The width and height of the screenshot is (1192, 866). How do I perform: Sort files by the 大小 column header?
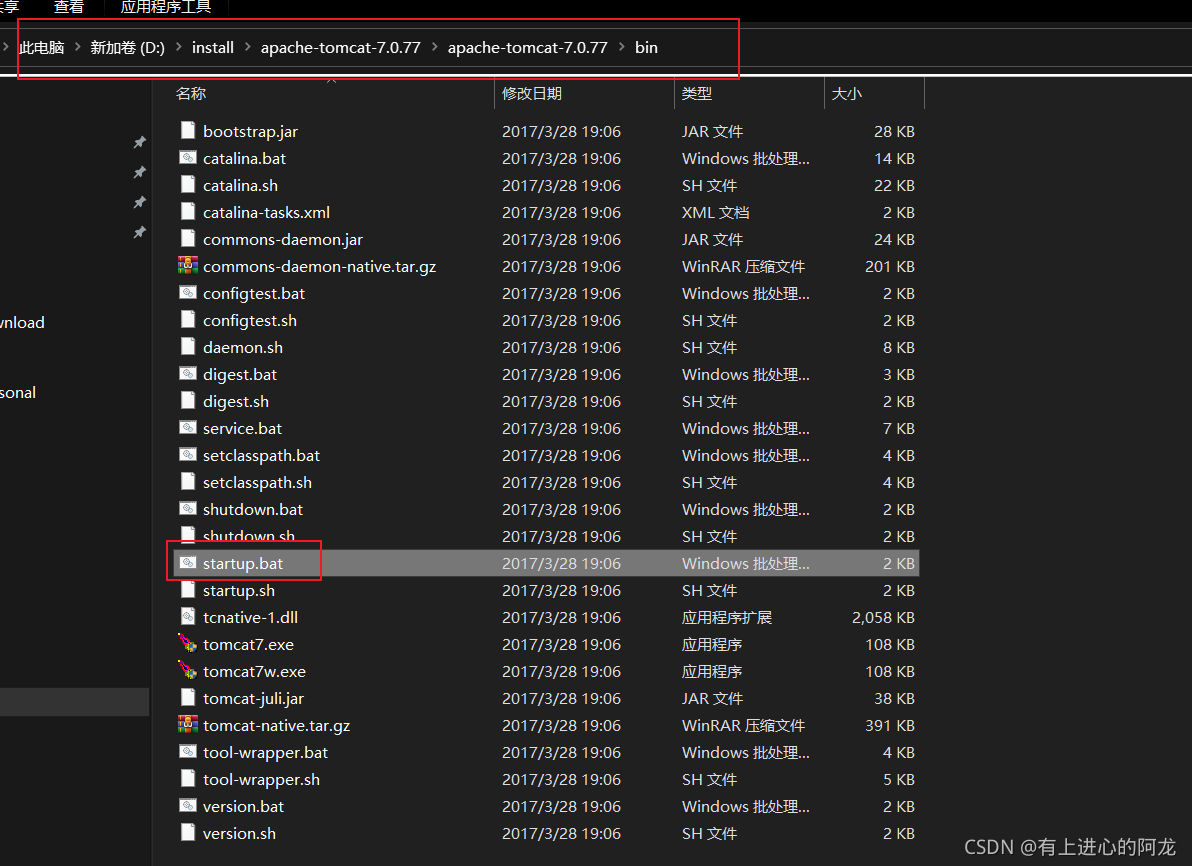pyautogui.click(x=847, y=94)
